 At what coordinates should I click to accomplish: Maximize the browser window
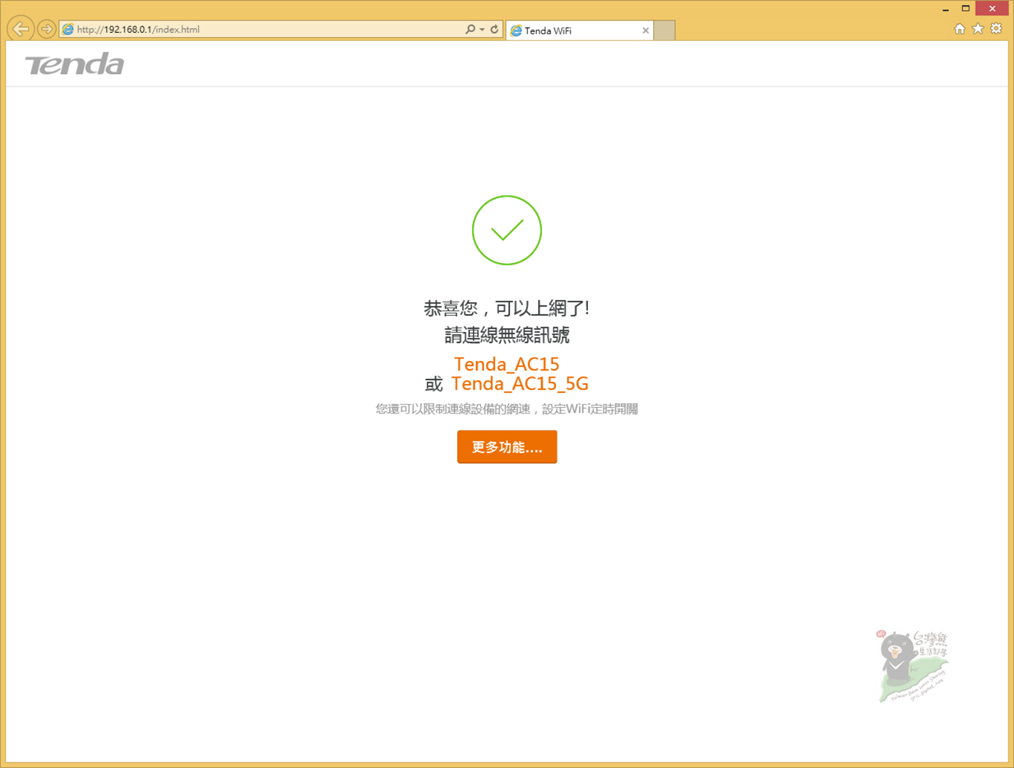tap(965, 8)
